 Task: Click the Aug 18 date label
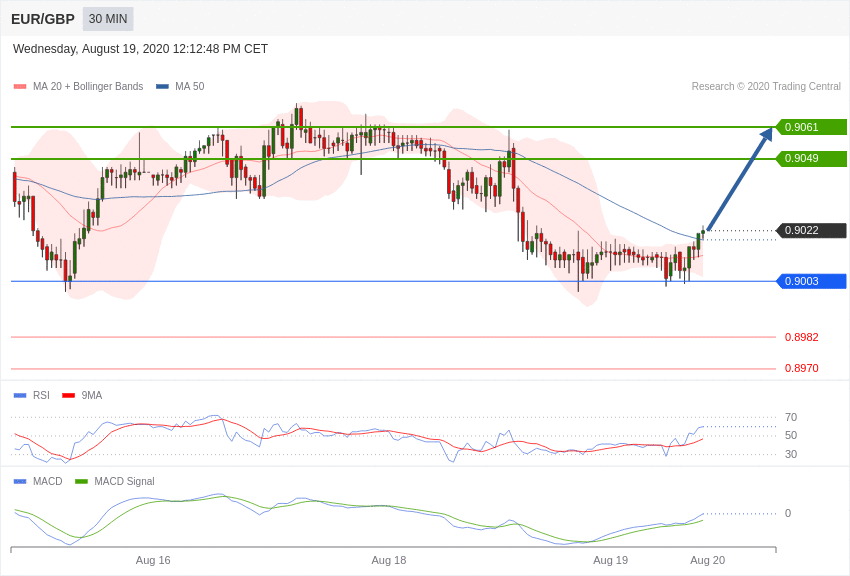point(389,560)
